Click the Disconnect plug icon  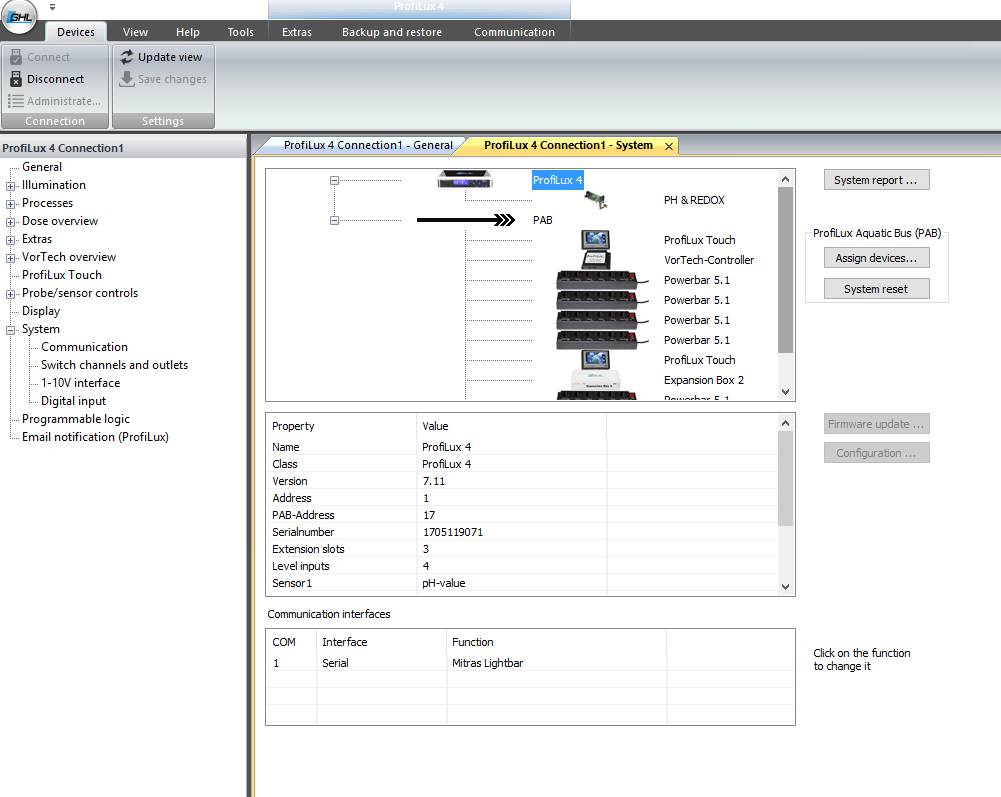17,79
